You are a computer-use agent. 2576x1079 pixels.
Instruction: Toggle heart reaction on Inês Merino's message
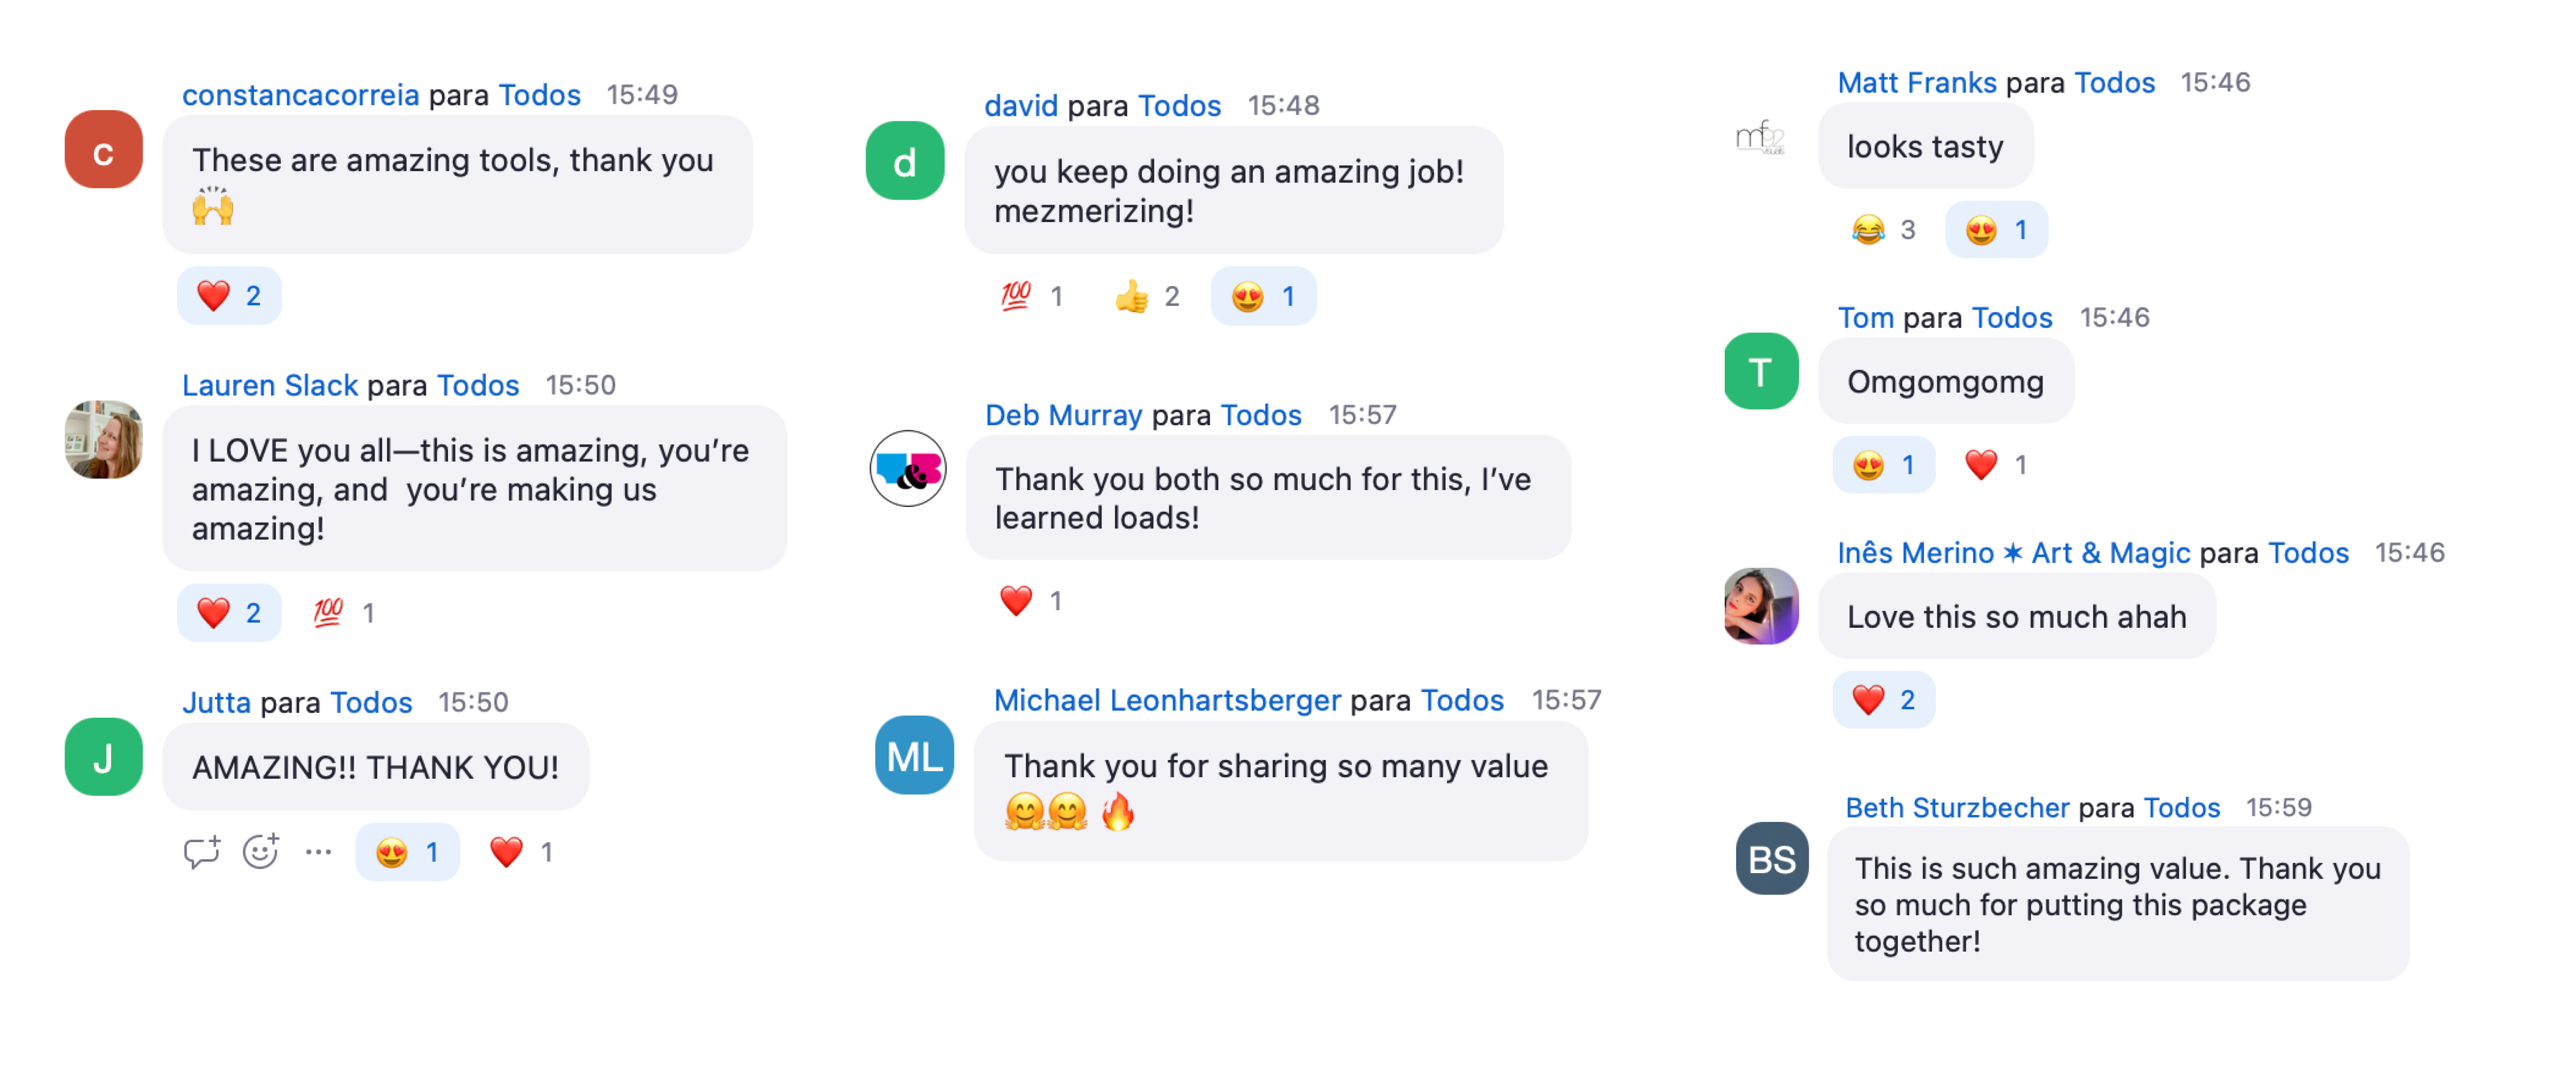tap(1883, 700)
